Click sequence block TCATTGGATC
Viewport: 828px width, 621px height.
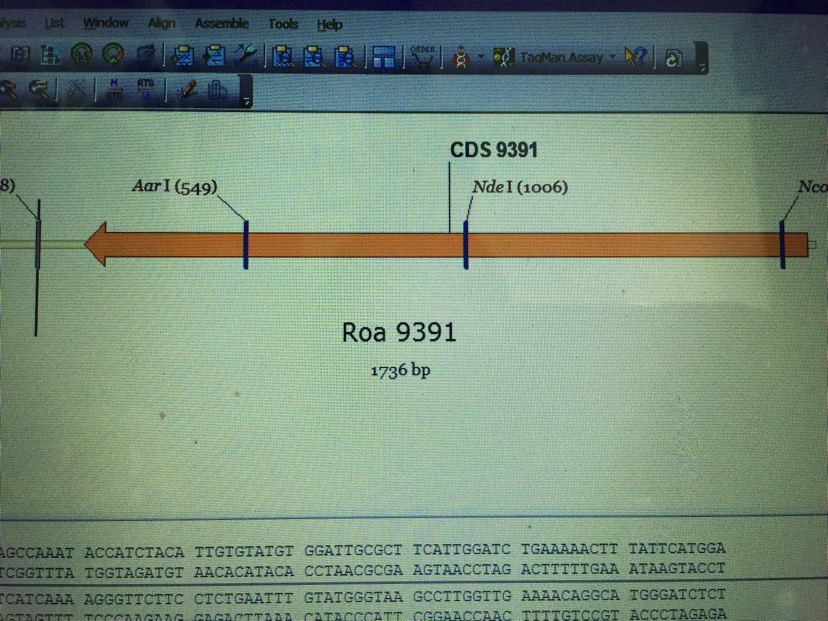462,549
